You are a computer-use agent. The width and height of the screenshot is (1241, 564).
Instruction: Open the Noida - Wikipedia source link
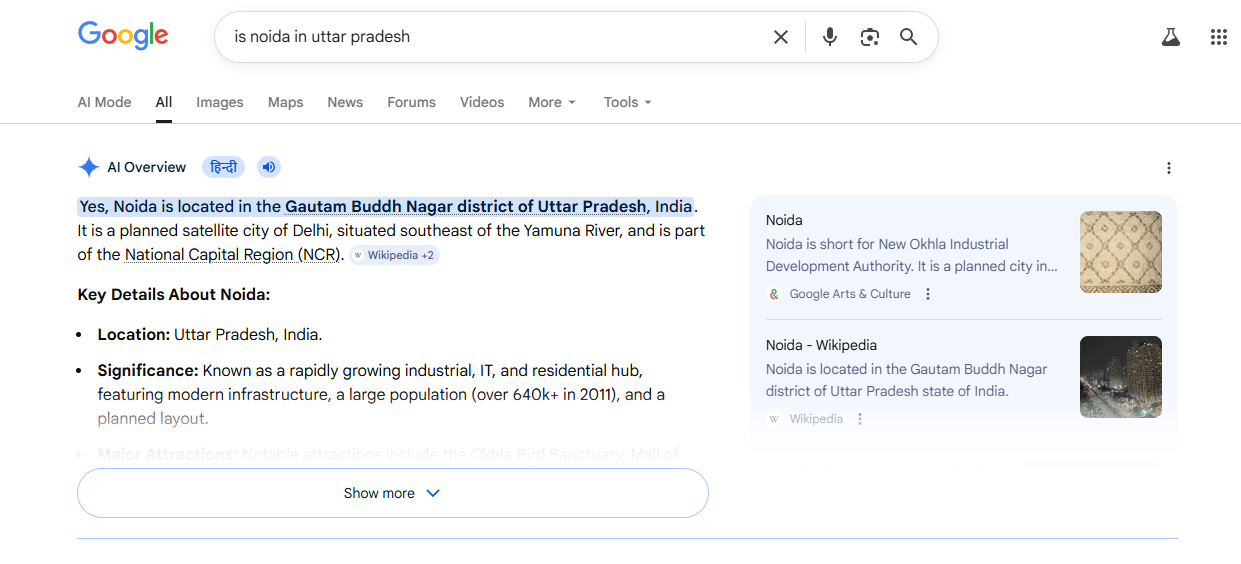[x=821, y=345]
